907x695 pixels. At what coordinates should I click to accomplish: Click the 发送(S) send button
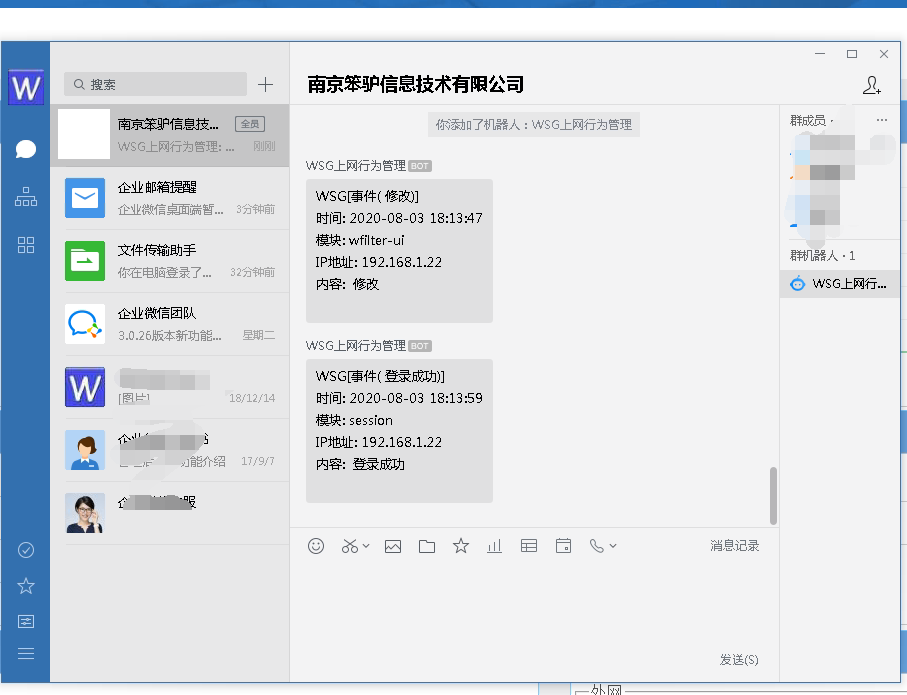[x=739, y=660]
